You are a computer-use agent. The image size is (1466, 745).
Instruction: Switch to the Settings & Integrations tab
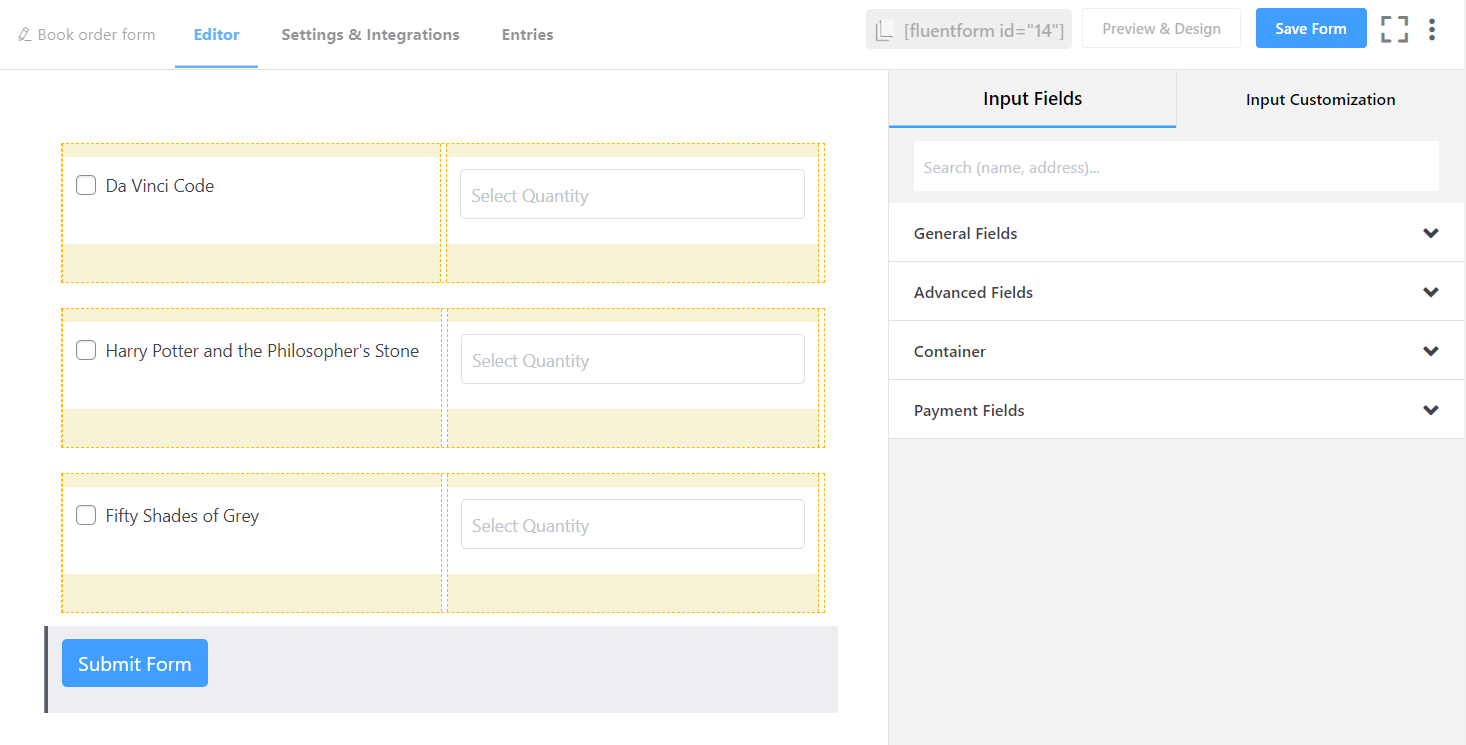click(370, 34)
